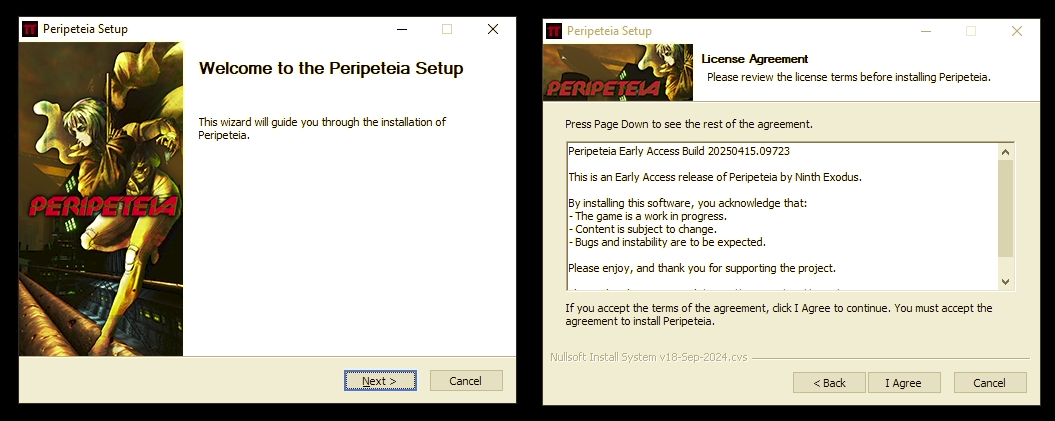1055x421 pixels.
Task: Click the Peripeteia artwork in Welcome window
Action: (x=101, y=199)
